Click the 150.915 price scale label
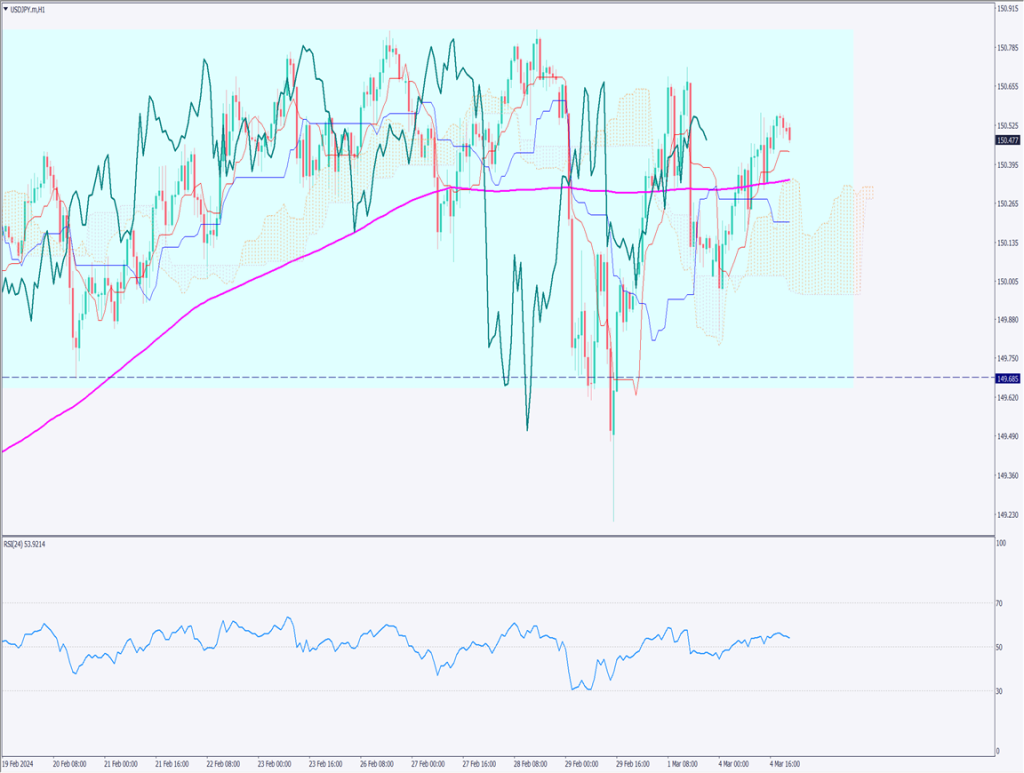This screenshot has height=773, width=1024. pyautogui.click(x=1008, y=9)
